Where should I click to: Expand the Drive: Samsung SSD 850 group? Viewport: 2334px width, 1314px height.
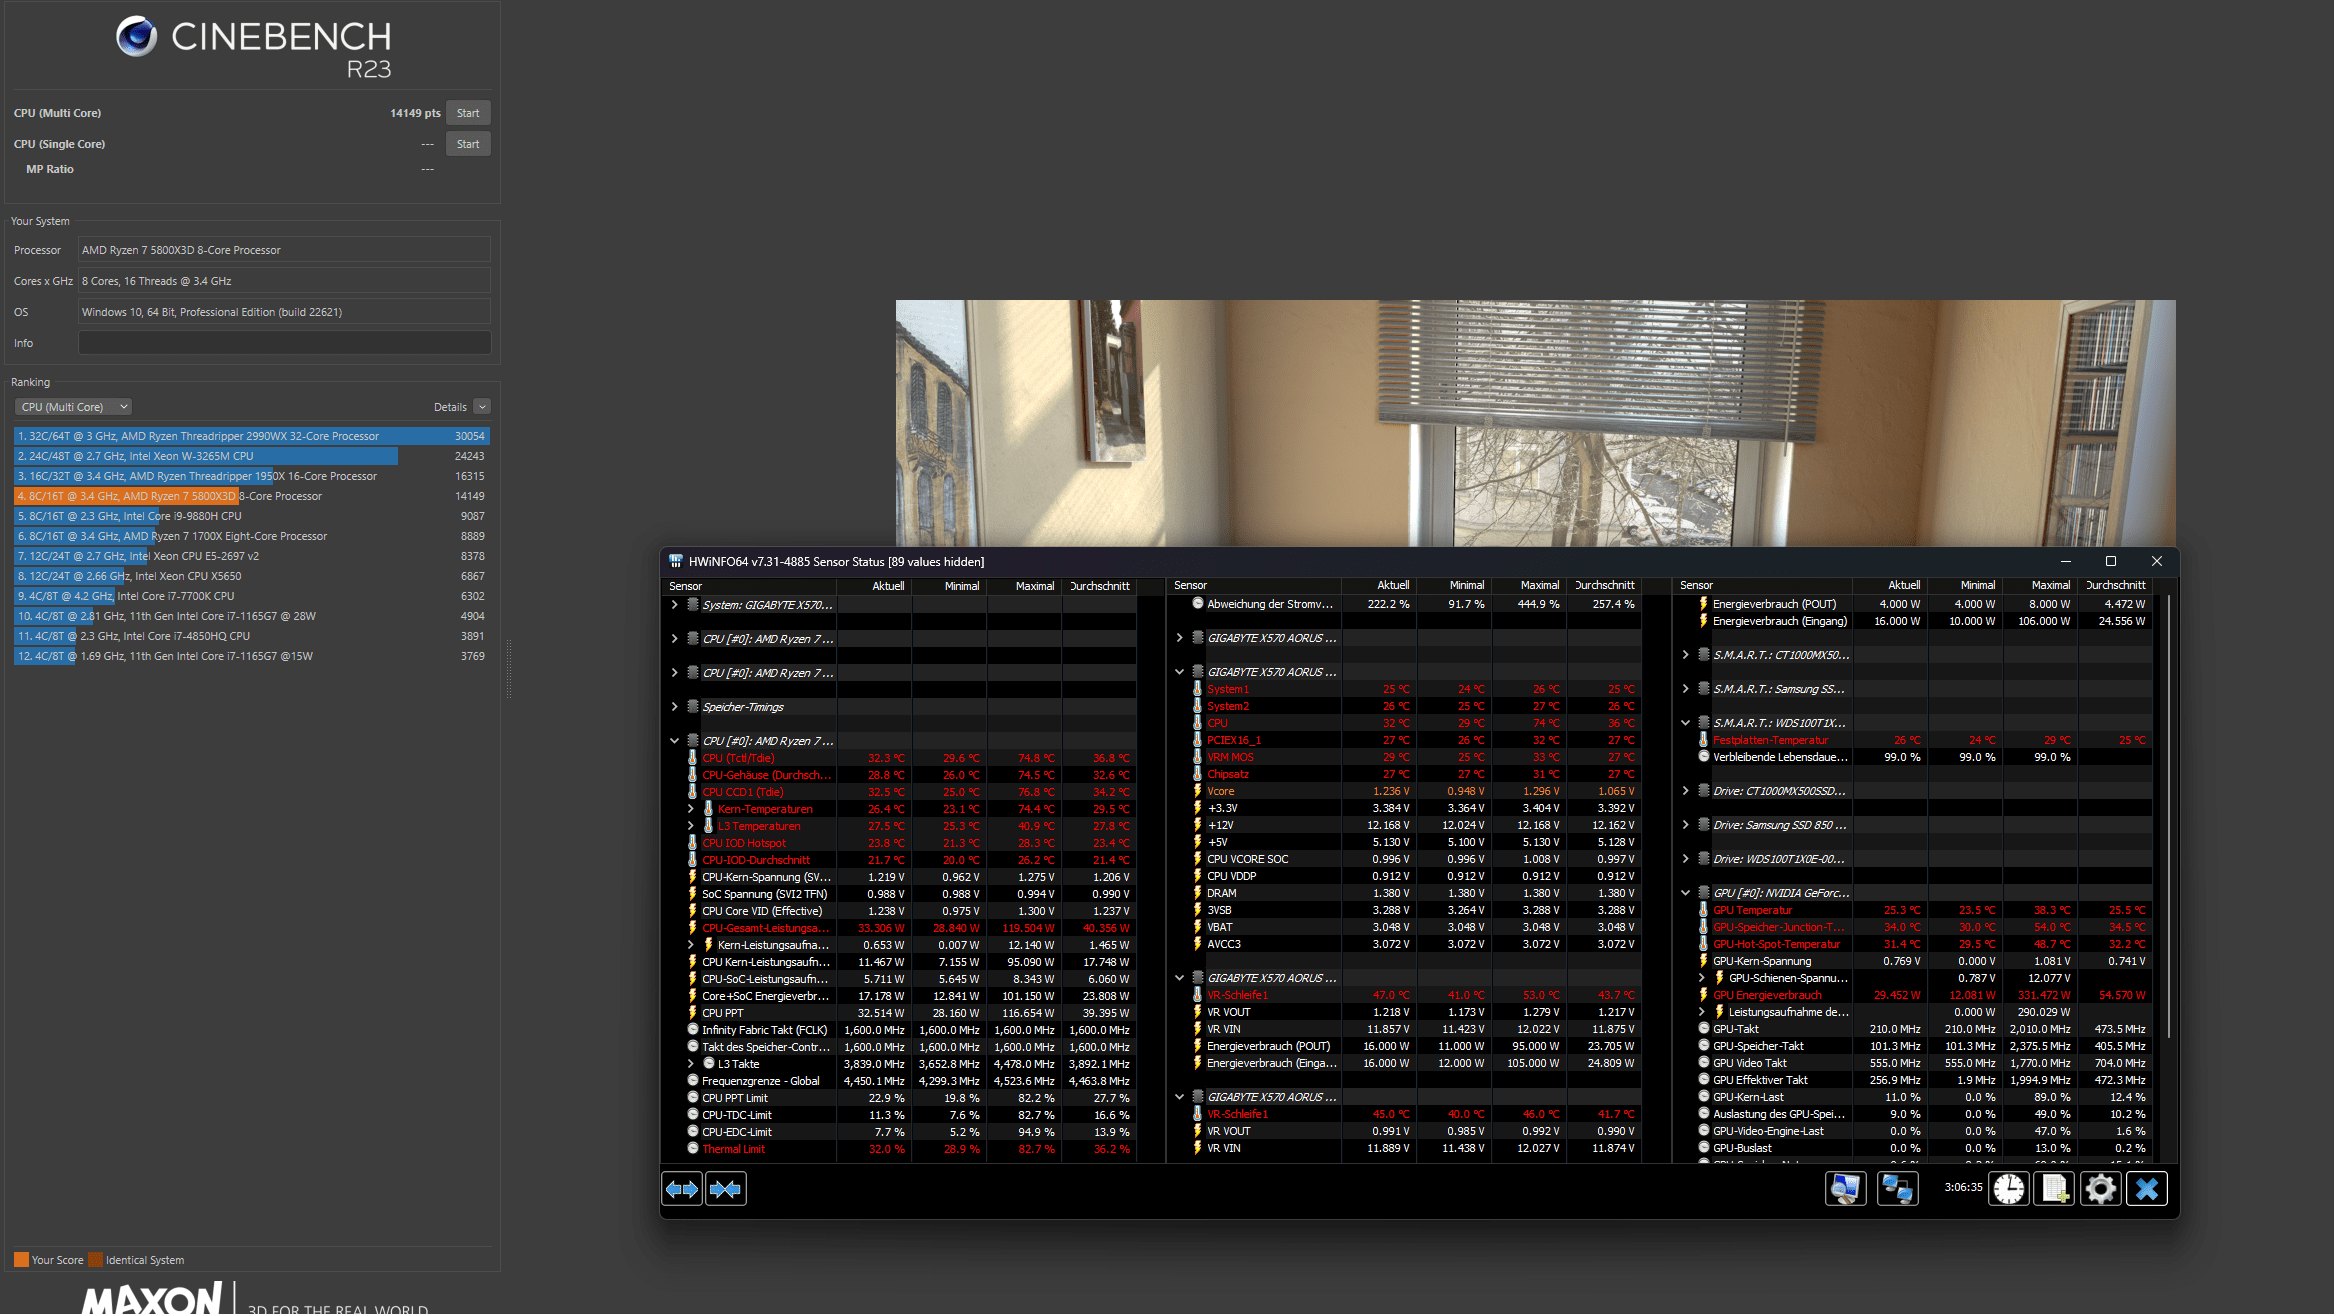click(x=1685, y=824)
